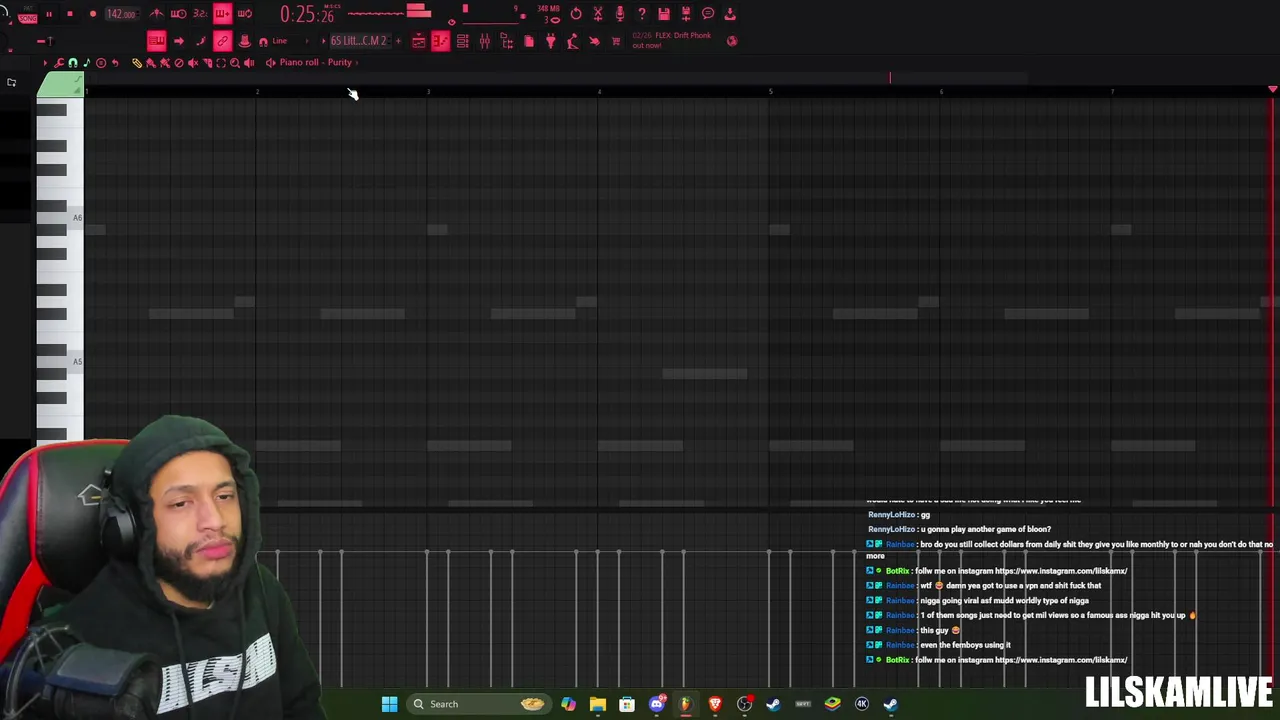1280x720 pixels.
Task: Click the taskbar Search box
Action: (x=479, y=704)
